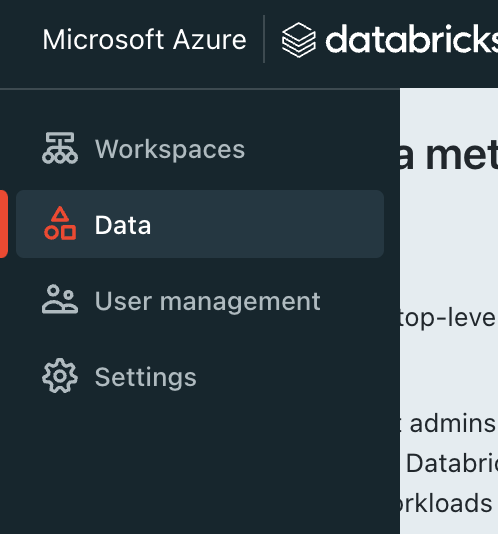Click the User management people icon
Screen dimensions: 498x534
tap(60, 299)
